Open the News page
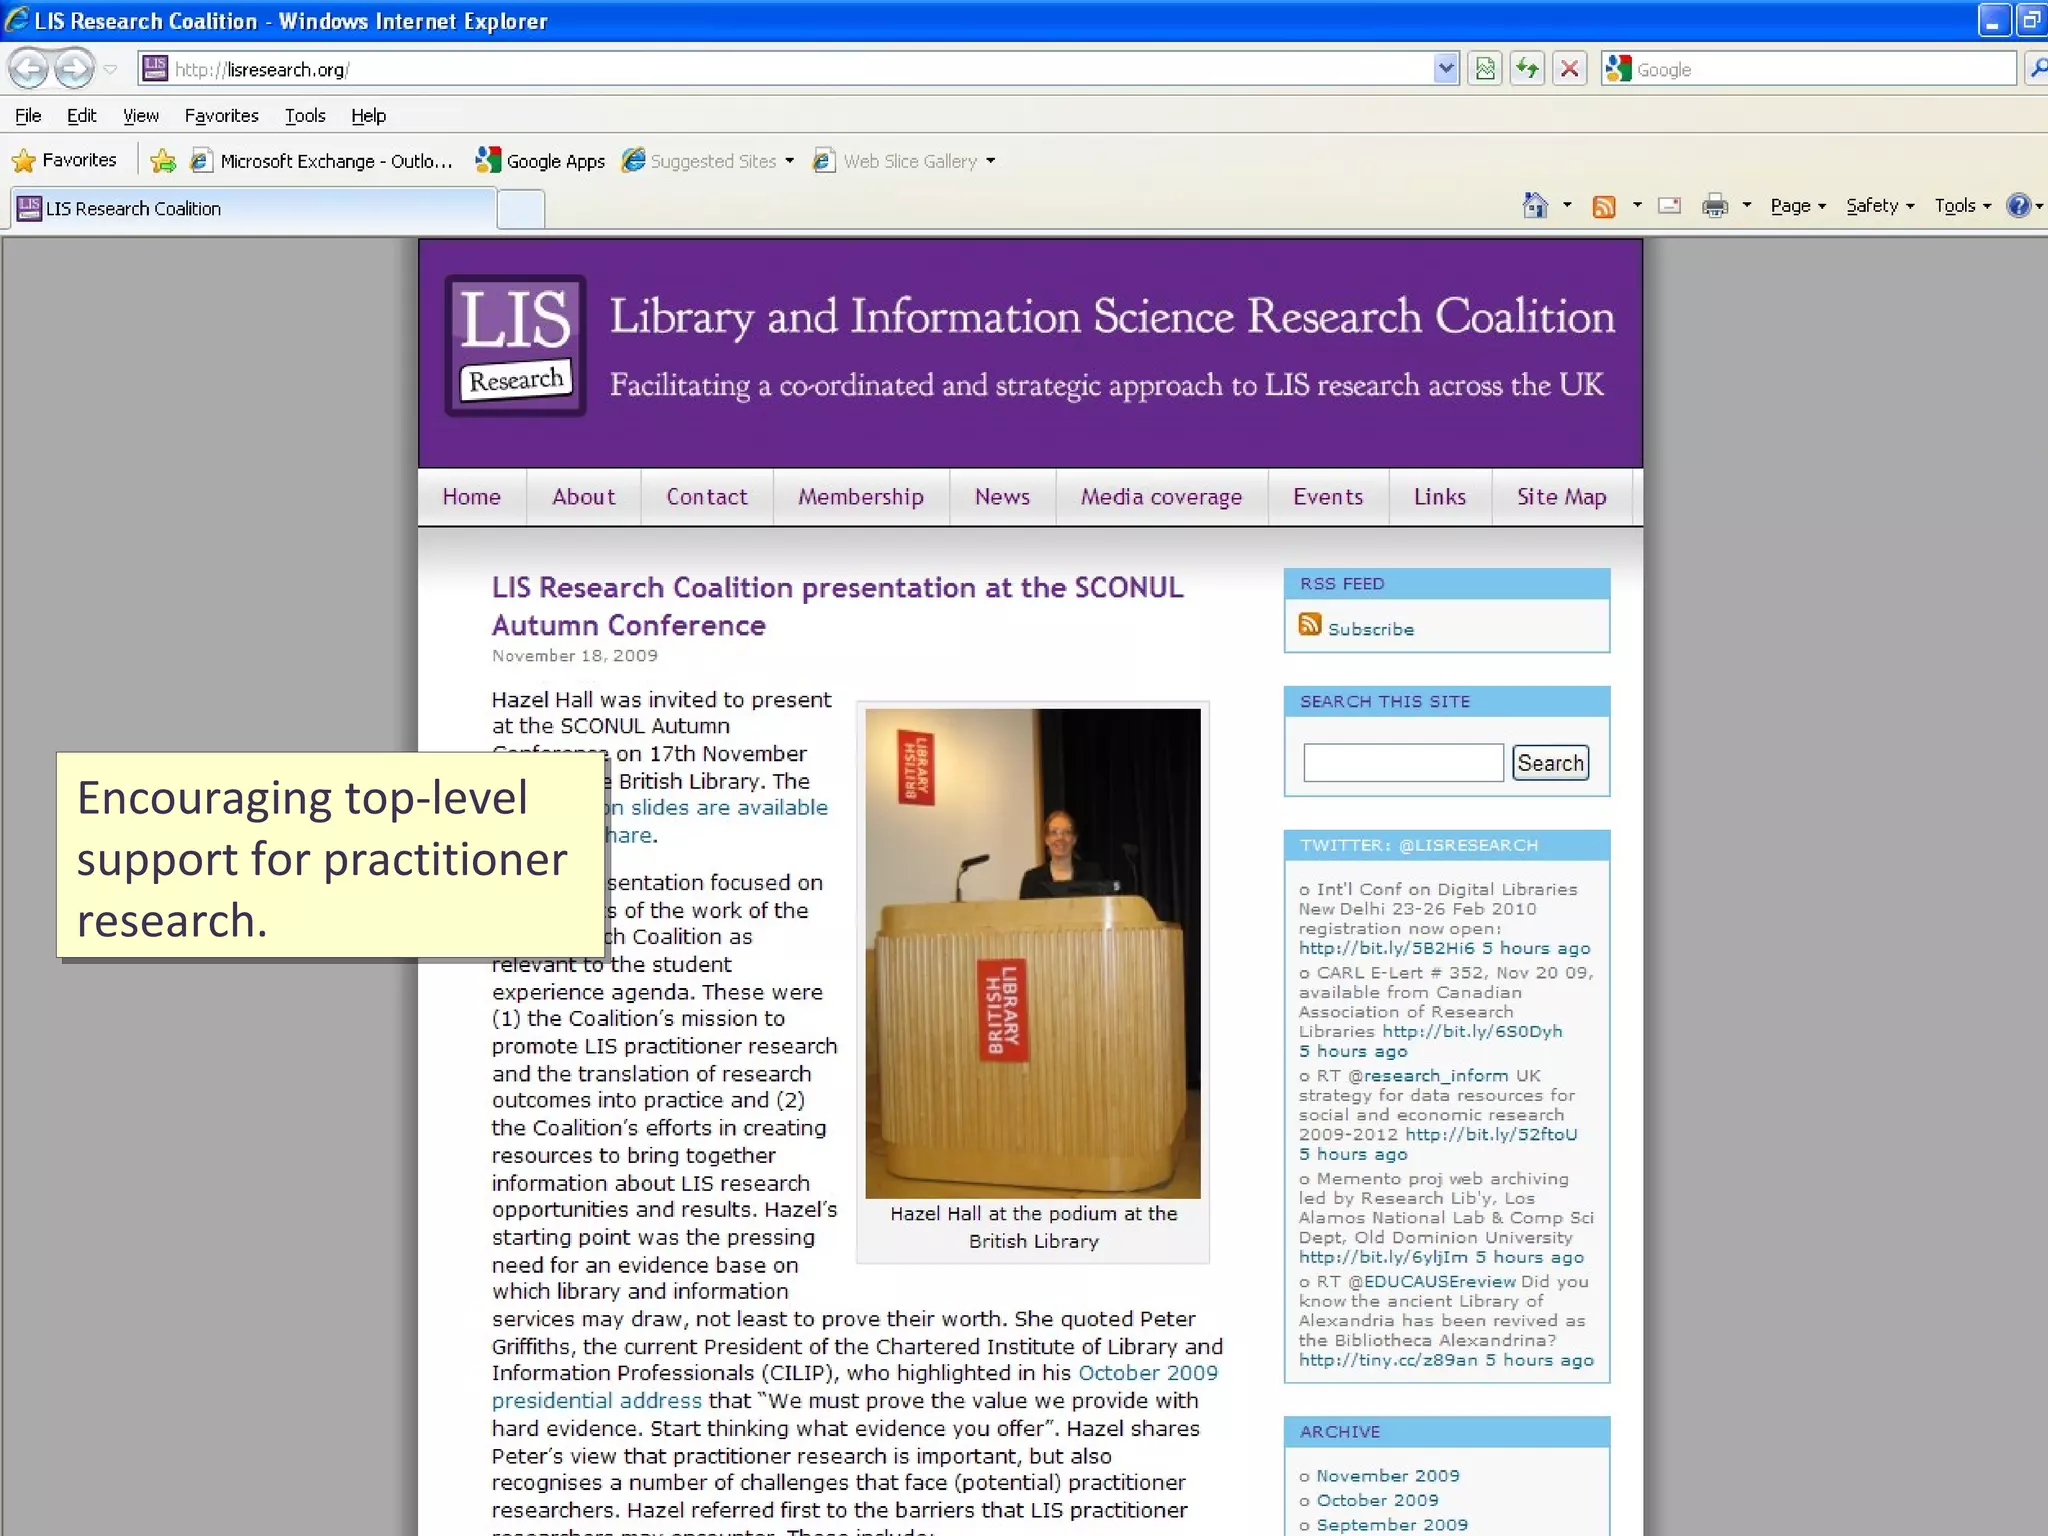The height and width of the screenshot is (1536, 2048). (1002, 497)
